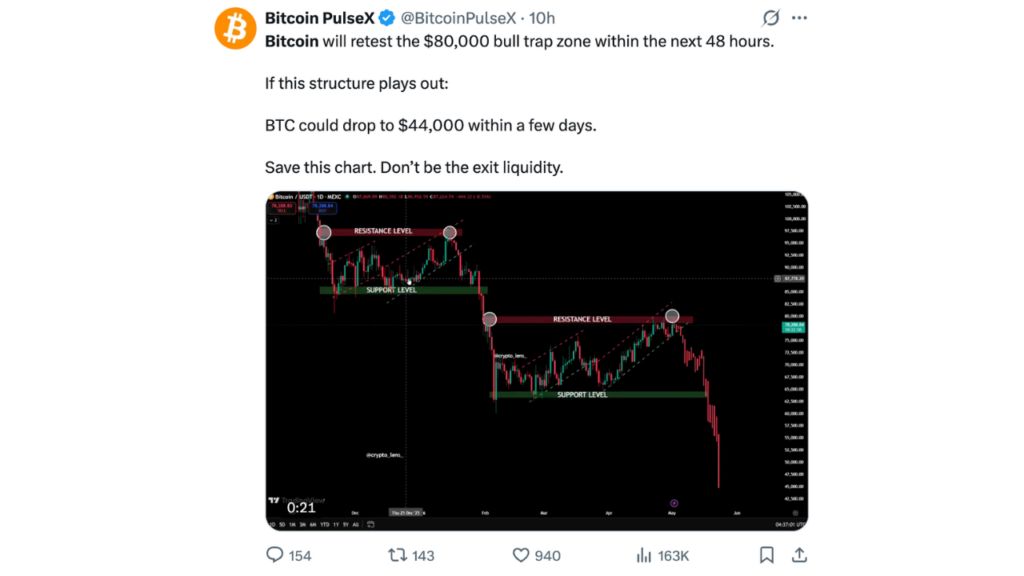Like the tweet with 940 likes
The height and width of the screenshot is (576, 1024).
click(x=520, y=555)
